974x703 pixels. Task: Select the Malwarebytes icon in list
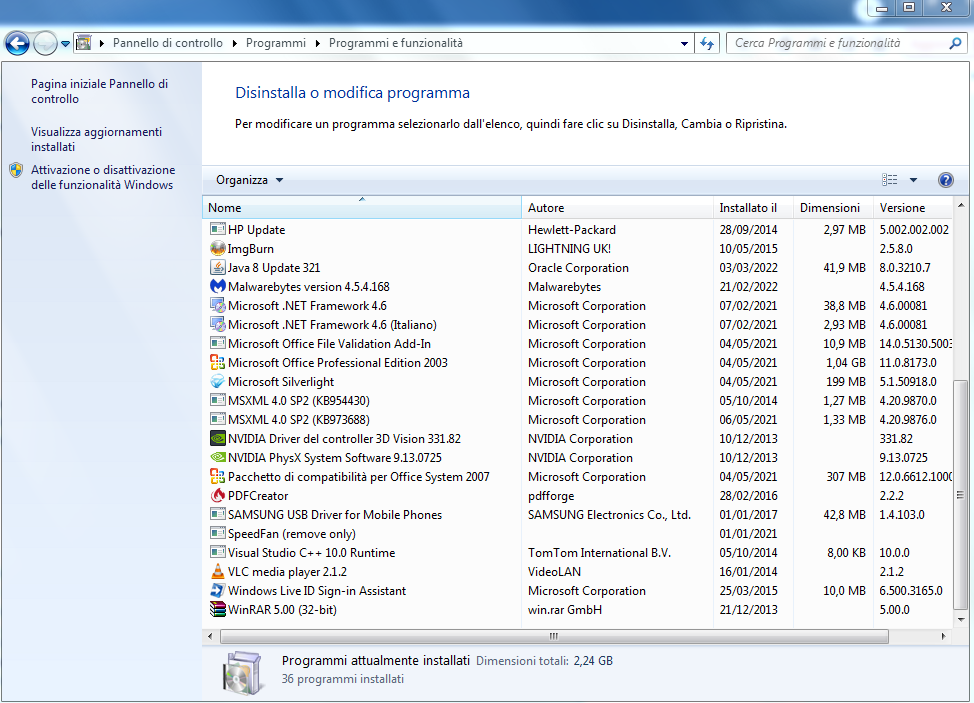[x=218, y=287]
